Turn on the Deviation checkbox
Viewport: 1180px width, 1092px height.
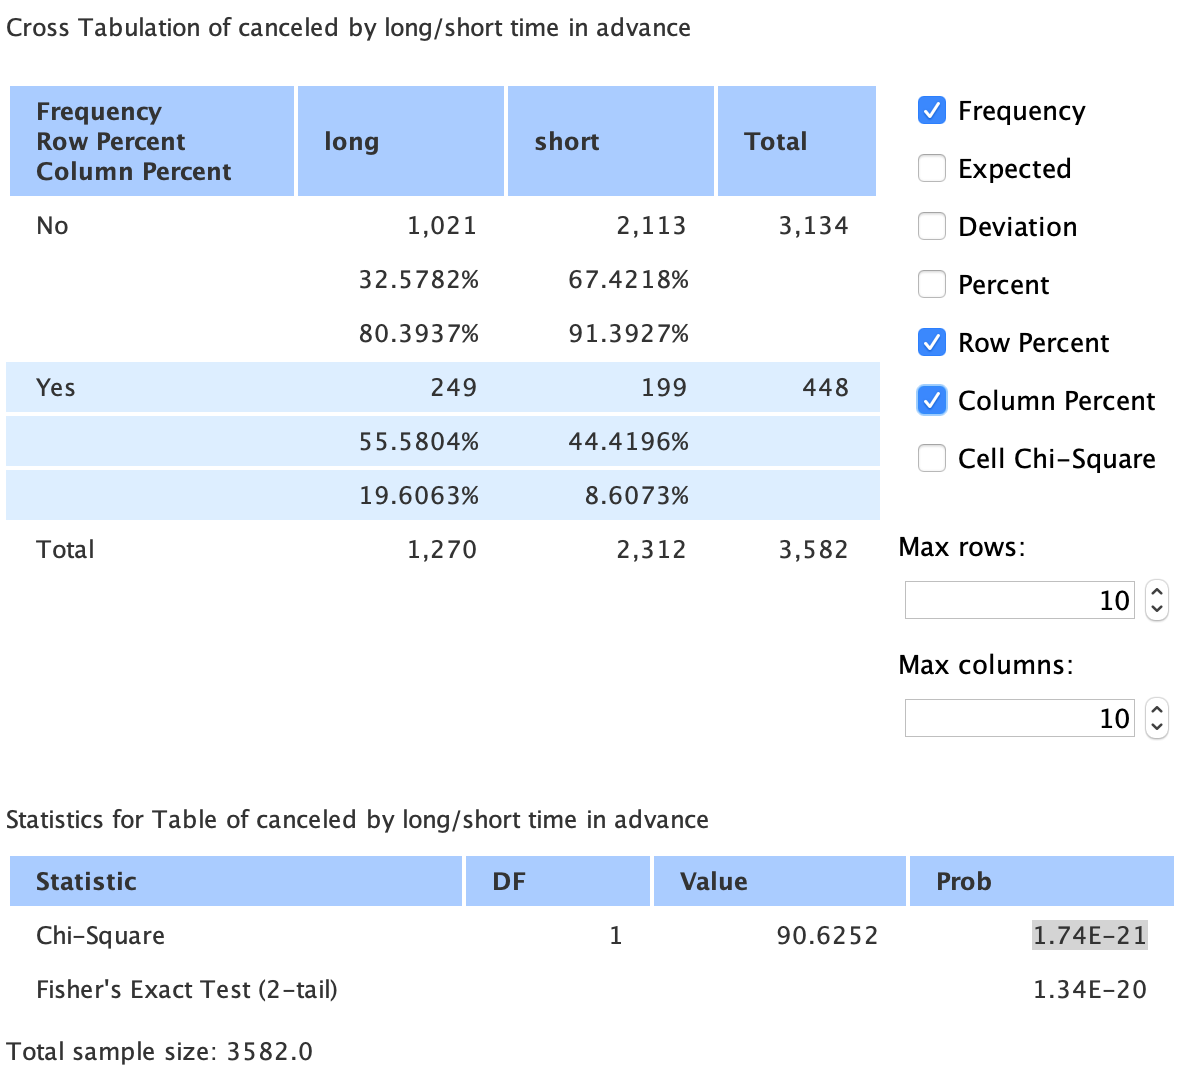(x=931, y=227)
